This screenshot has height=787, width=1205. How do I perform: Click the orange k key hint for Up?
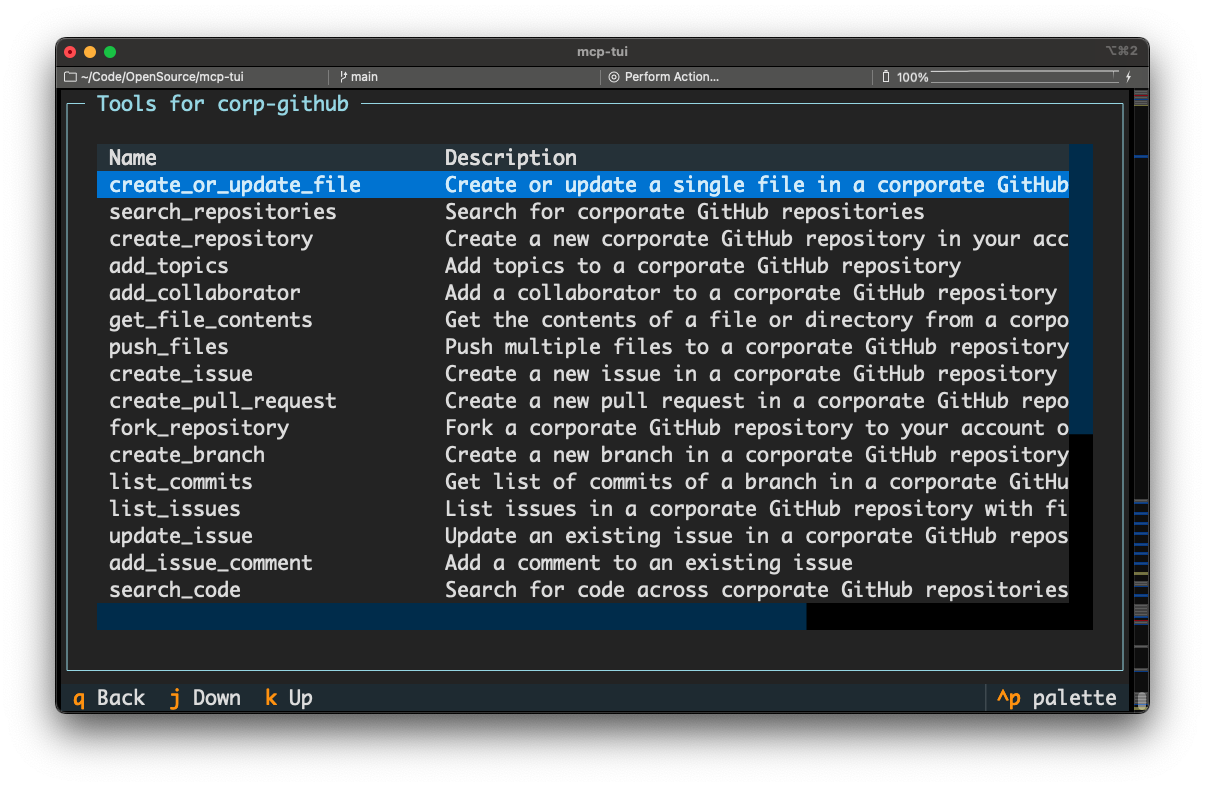coord(270,697)
